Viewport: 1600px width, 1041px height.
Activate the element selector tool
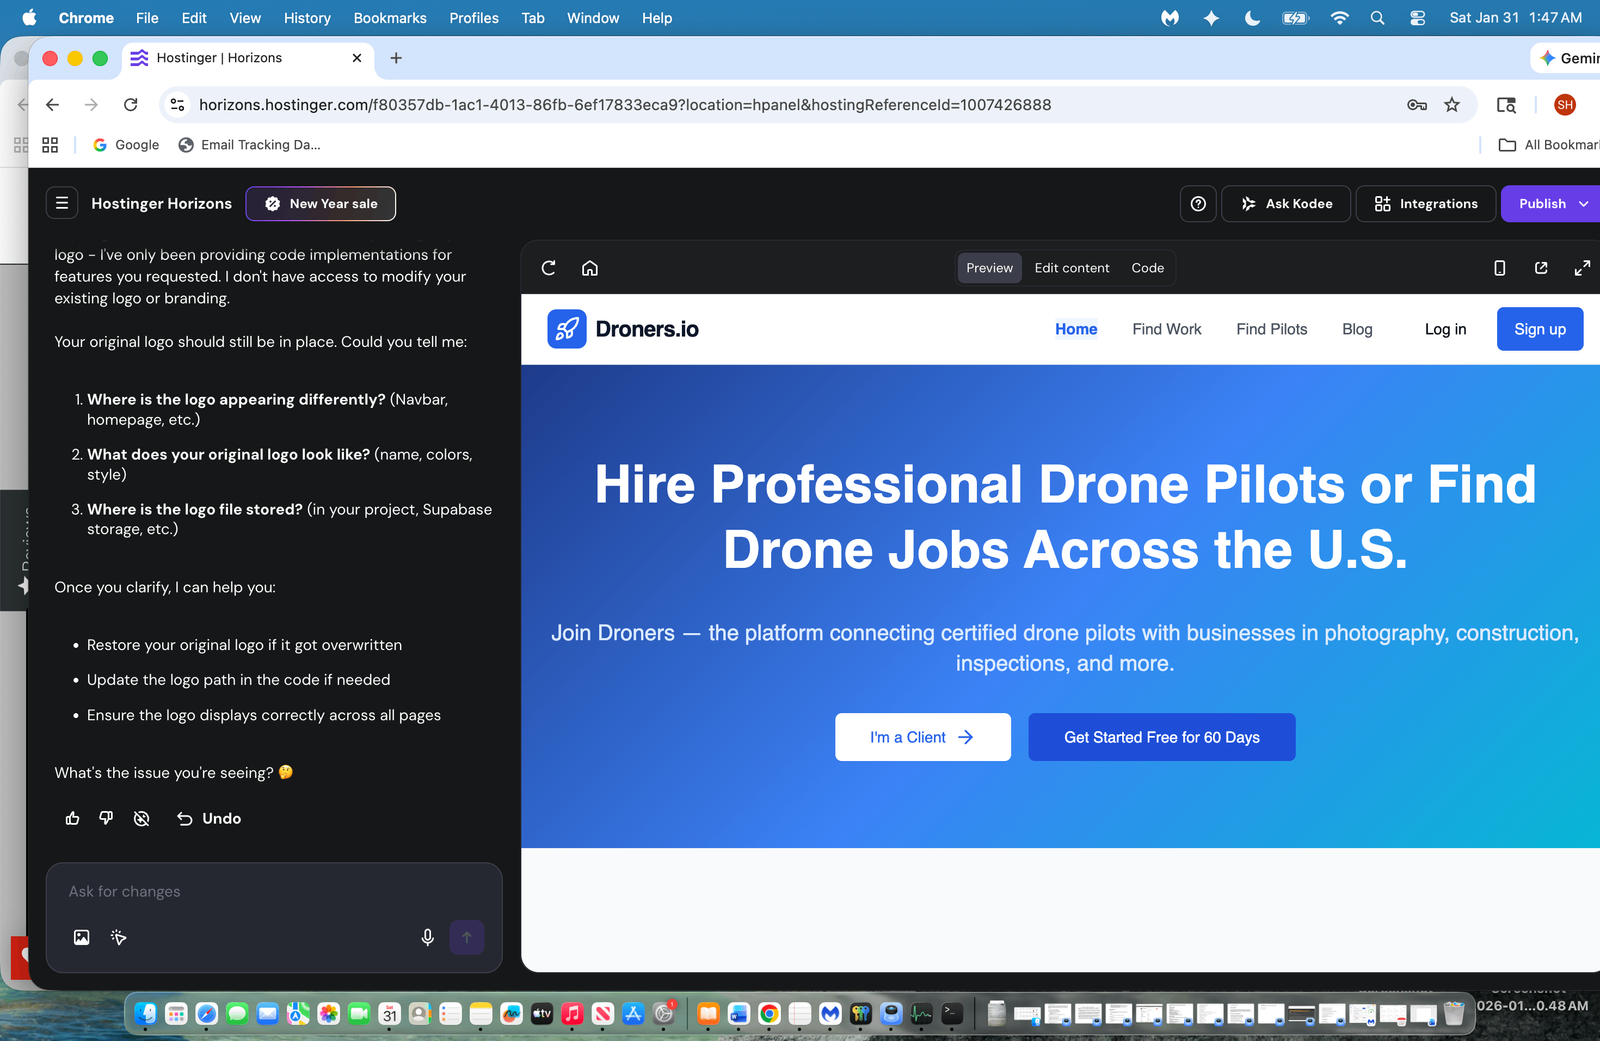pyautogui.click(x=119, y=937)
